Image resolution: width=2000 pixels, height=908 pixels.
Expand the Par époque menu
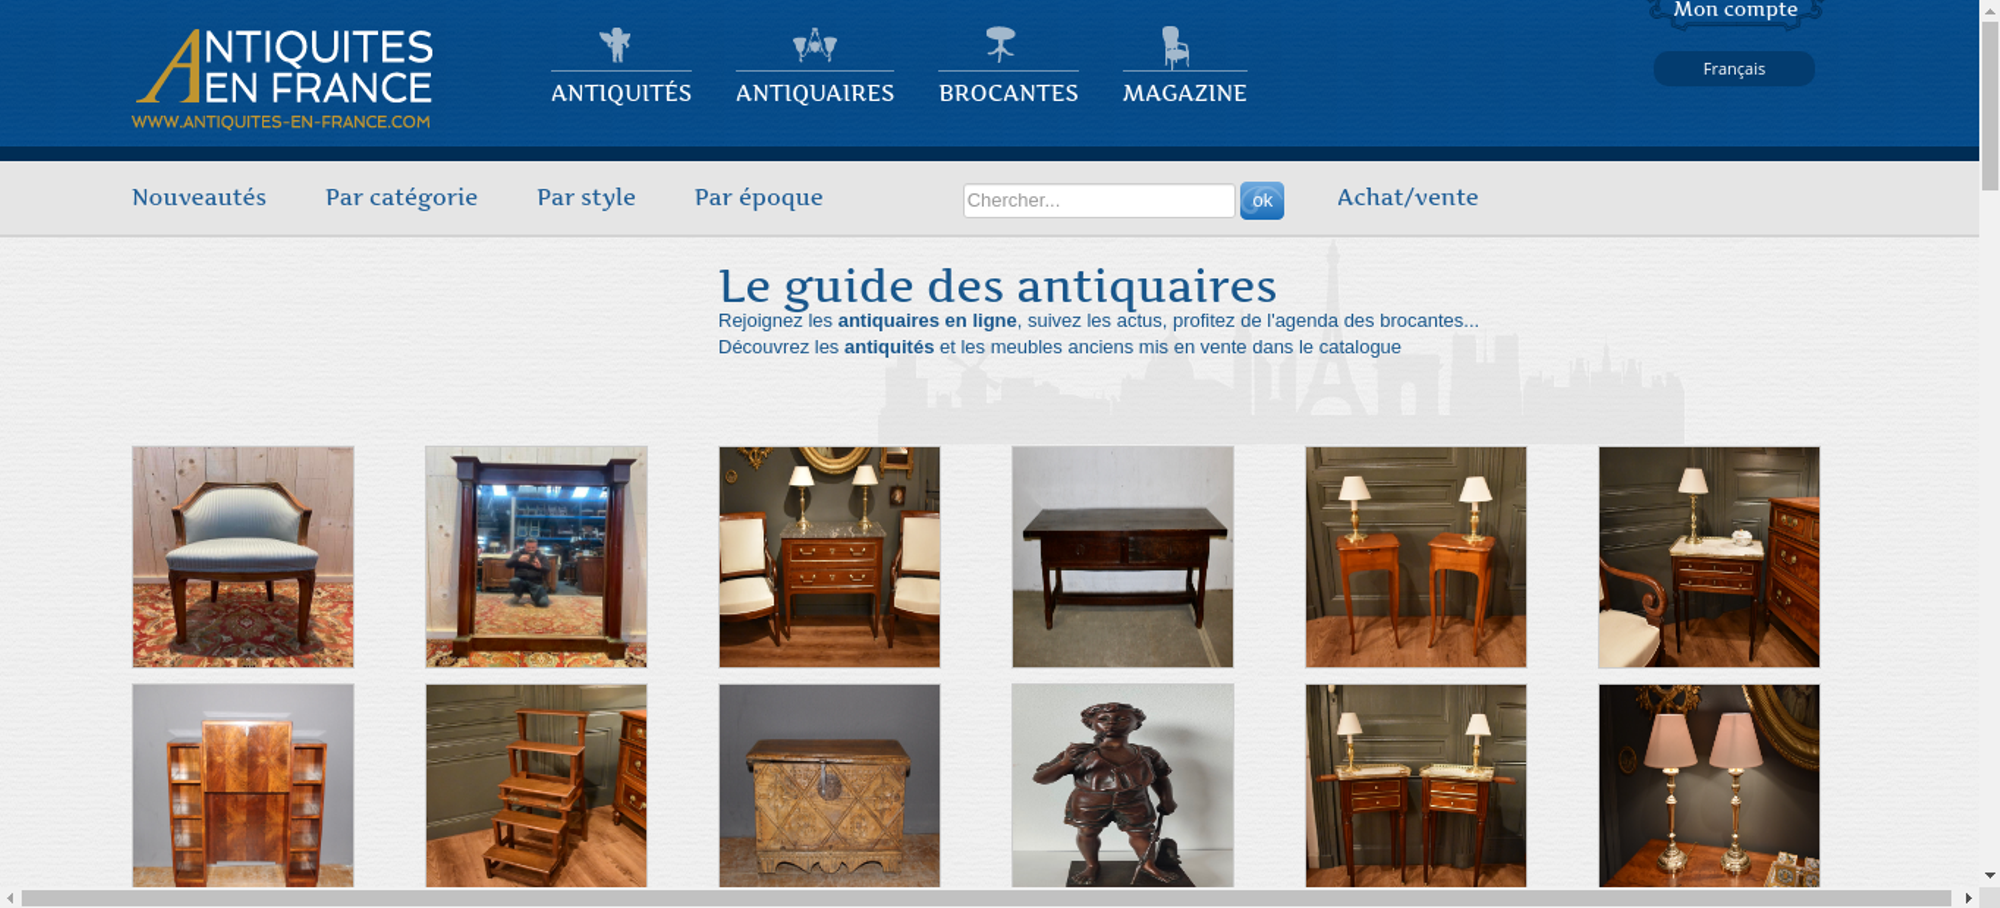click(x=758, y=197)
